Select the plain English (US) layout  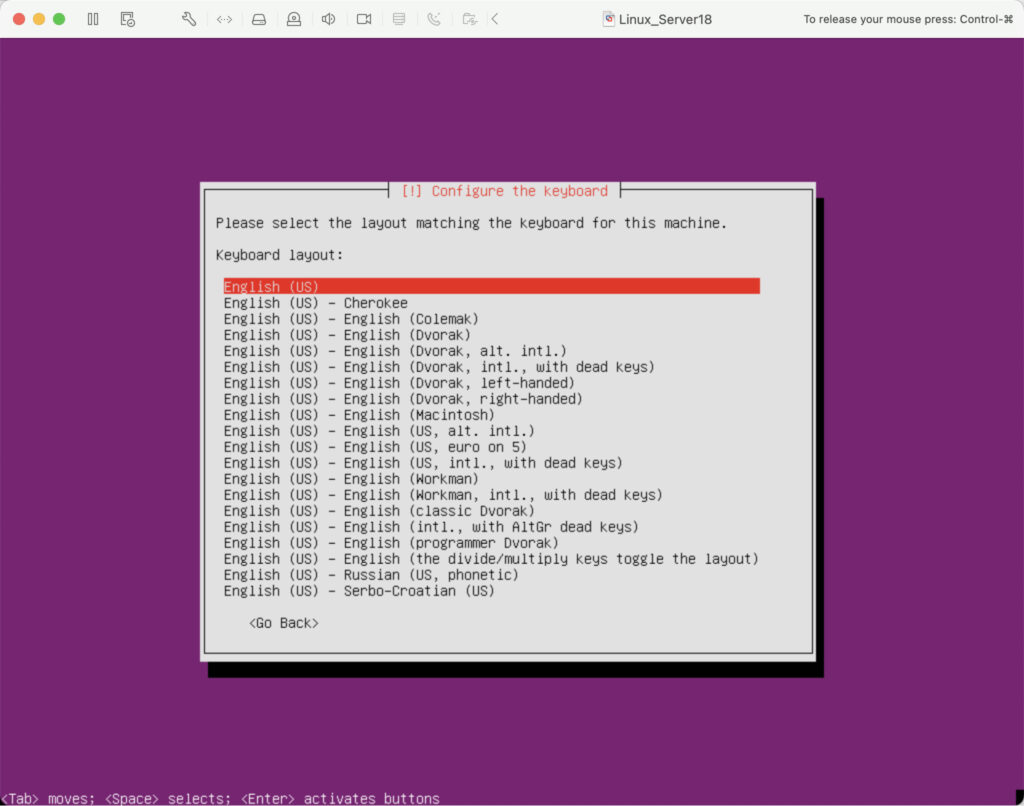pyautogui.click(x=492, y=287)
